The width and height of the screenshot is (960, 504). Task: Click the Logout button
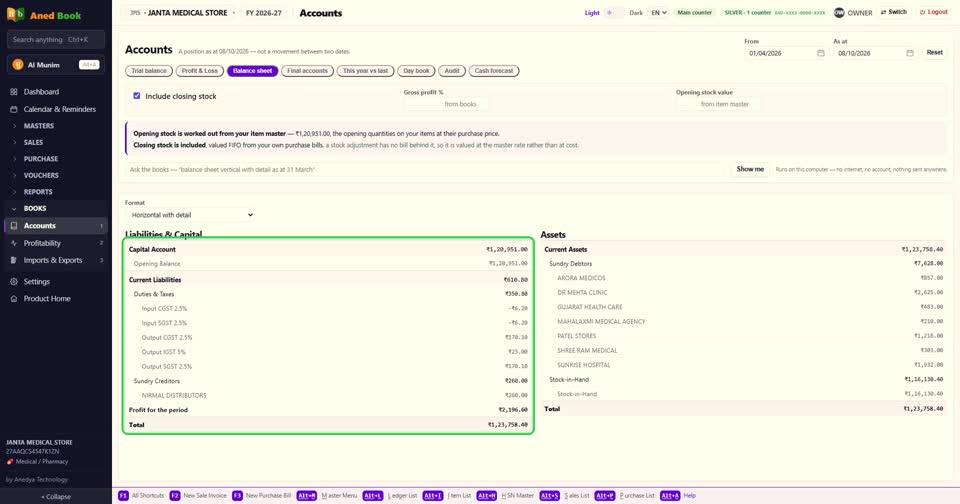(x=934, y=12)
